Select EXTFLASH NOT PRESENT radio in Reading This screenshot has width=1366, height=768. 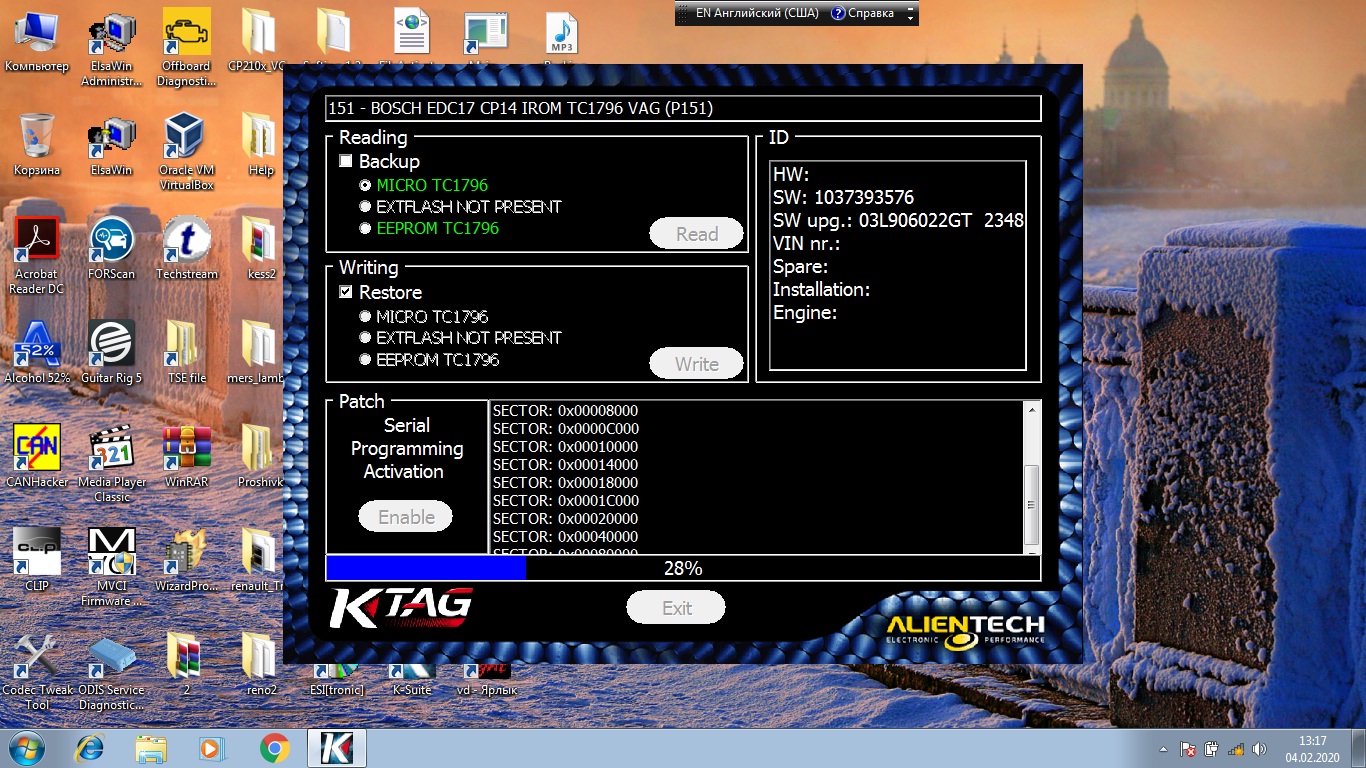[x=366, y=207]
